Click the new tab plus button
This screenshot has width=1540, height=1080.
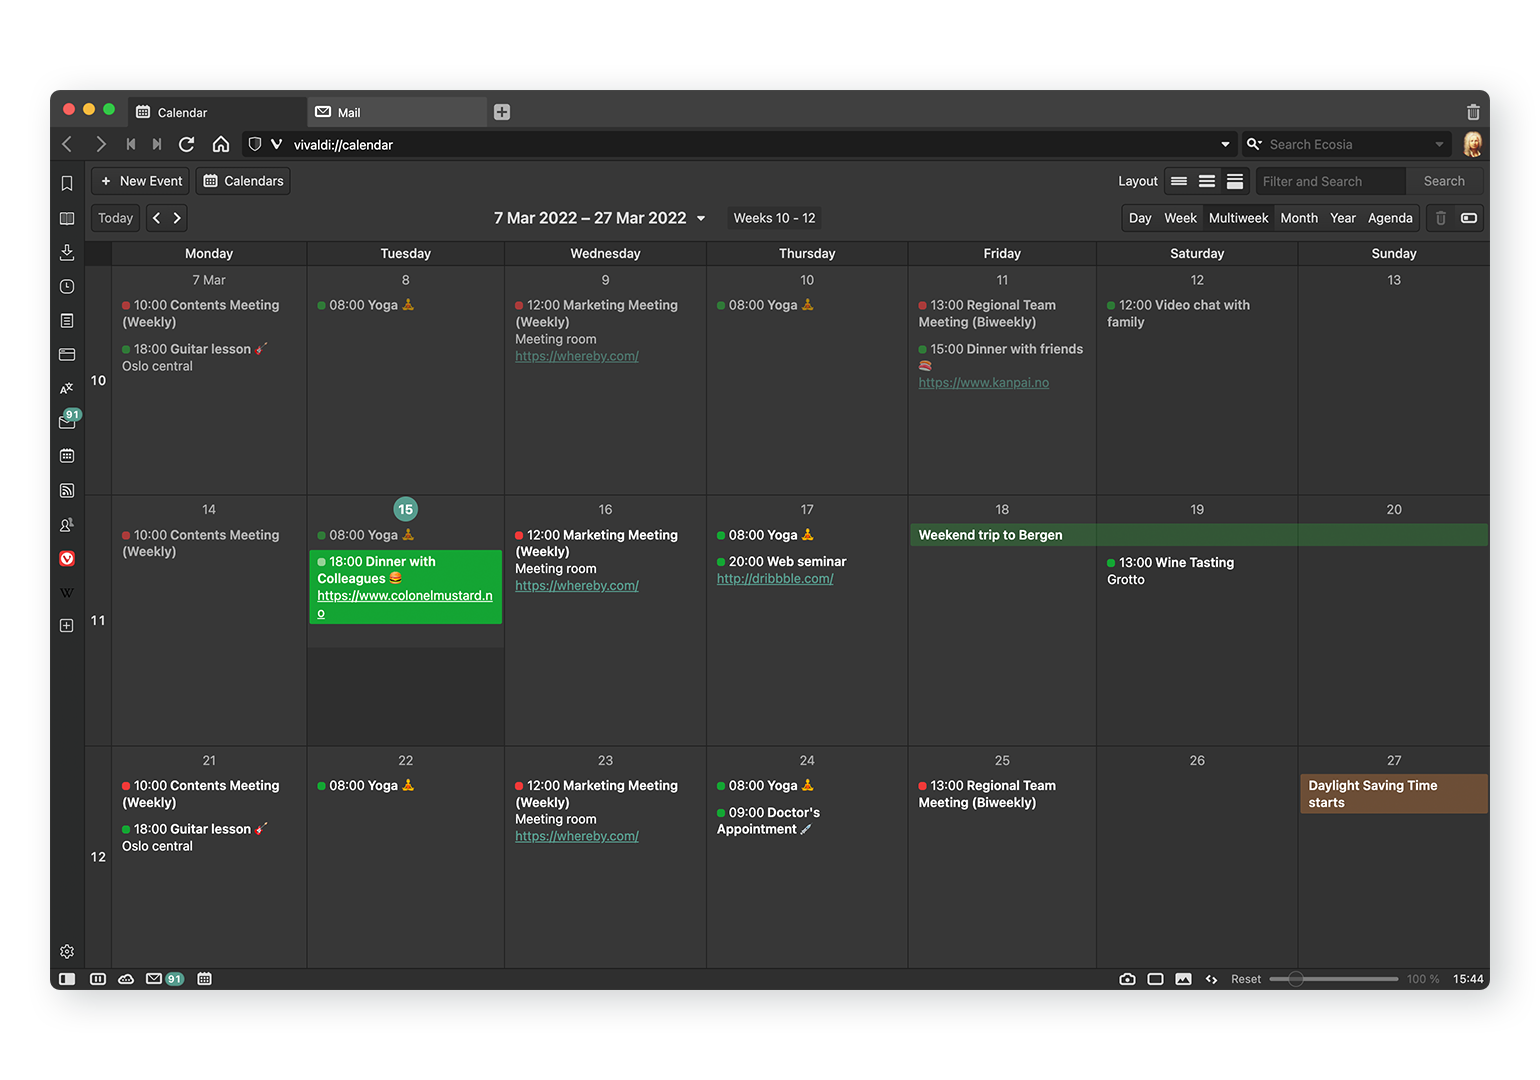502,112
